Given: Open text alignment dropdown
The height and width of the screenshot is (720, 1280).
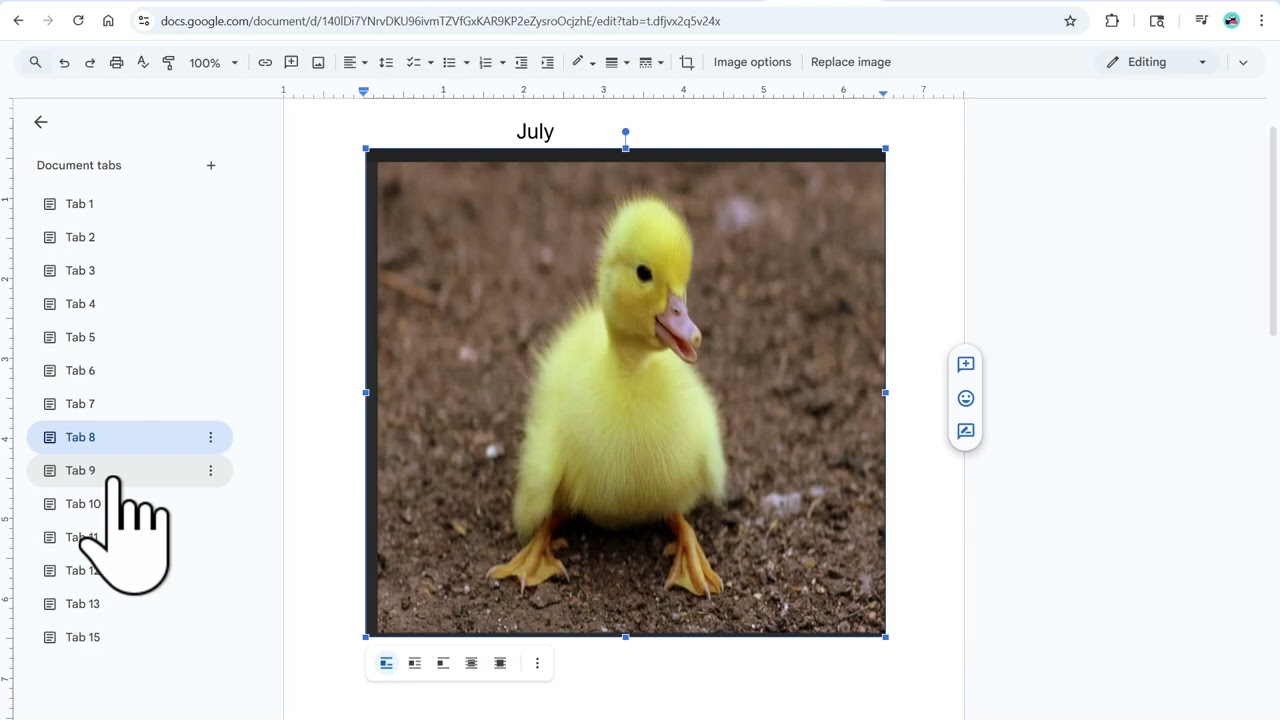Looking at the screenshot, I should tap(355, 62).
